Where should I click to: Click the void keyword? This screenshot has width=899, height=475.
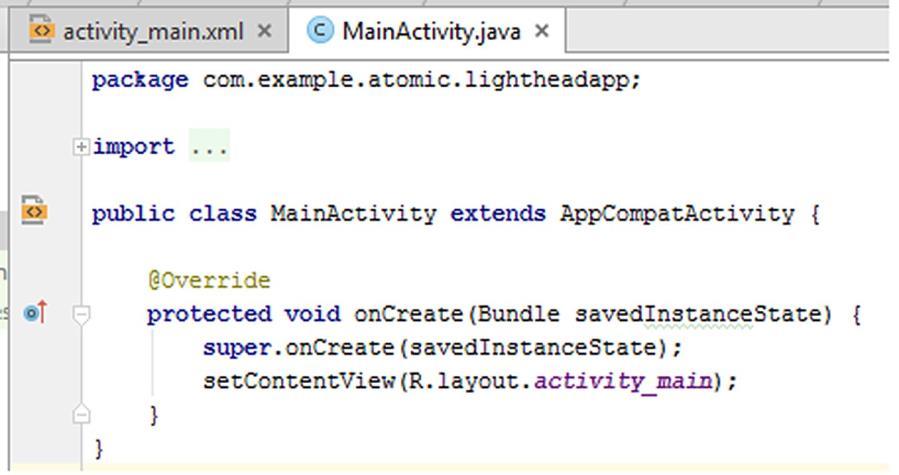(312, 314)
